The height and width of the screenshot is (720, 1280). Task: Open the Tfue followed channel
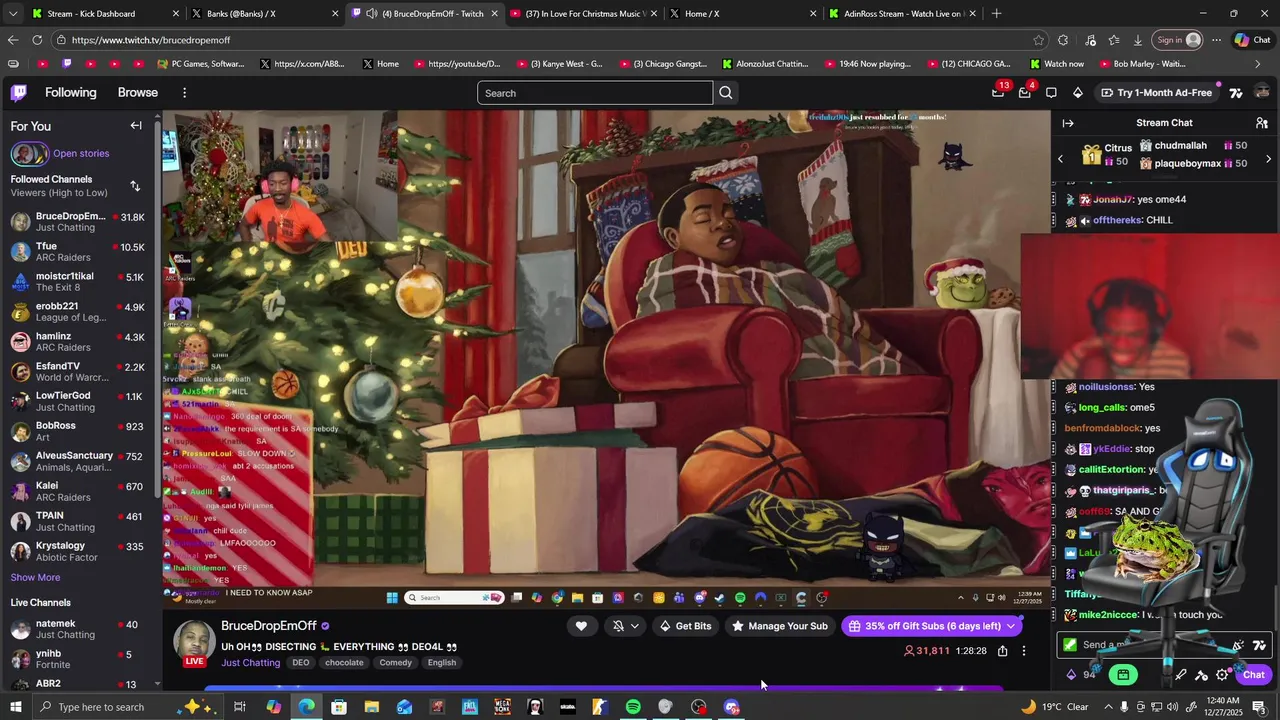coord(78,251)
